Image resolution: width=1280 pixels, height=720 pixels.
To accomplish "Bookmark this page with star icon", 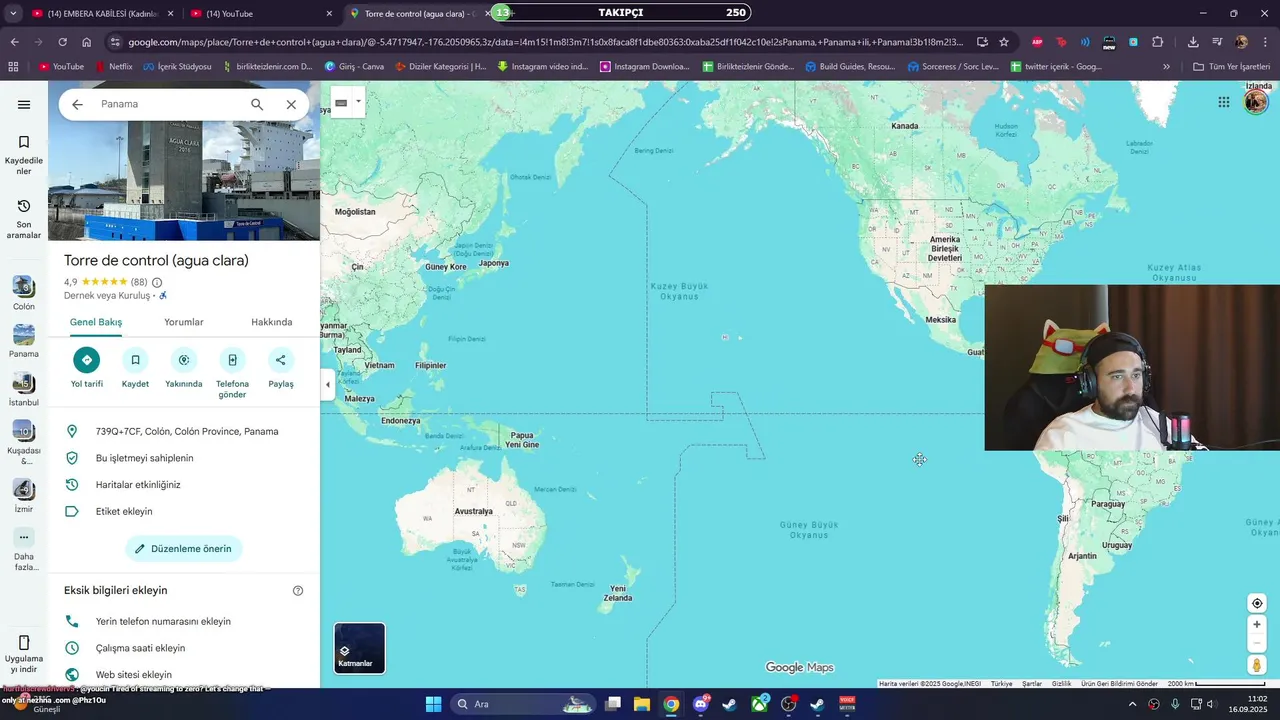I will coord(1004,42).
